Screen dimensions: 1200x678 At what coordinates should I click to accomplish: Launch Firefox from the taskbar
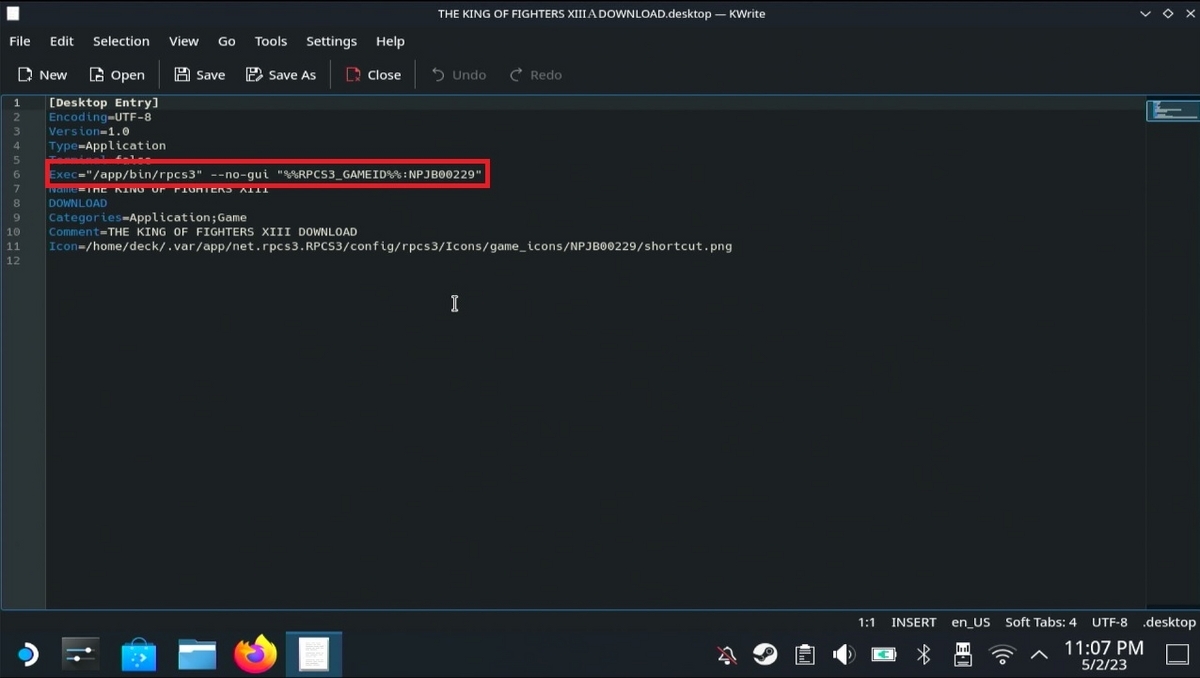coord(255,655)
